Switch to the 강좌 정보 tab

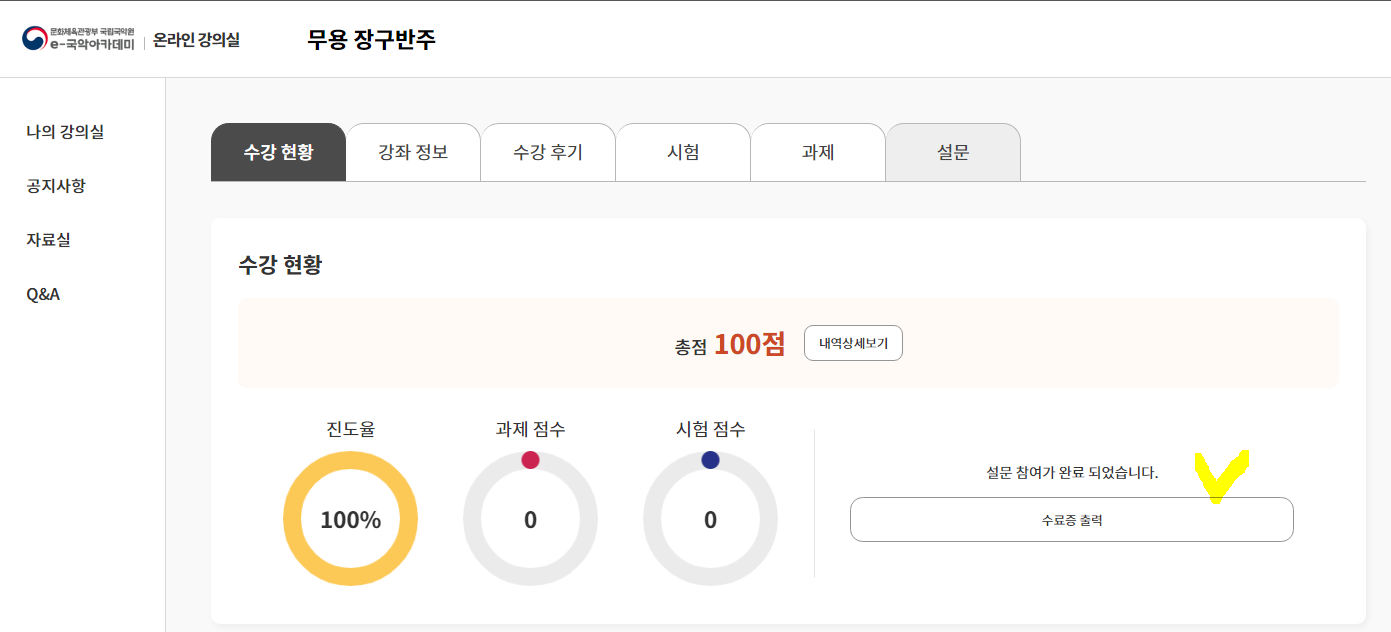click(x=413, y=152)
